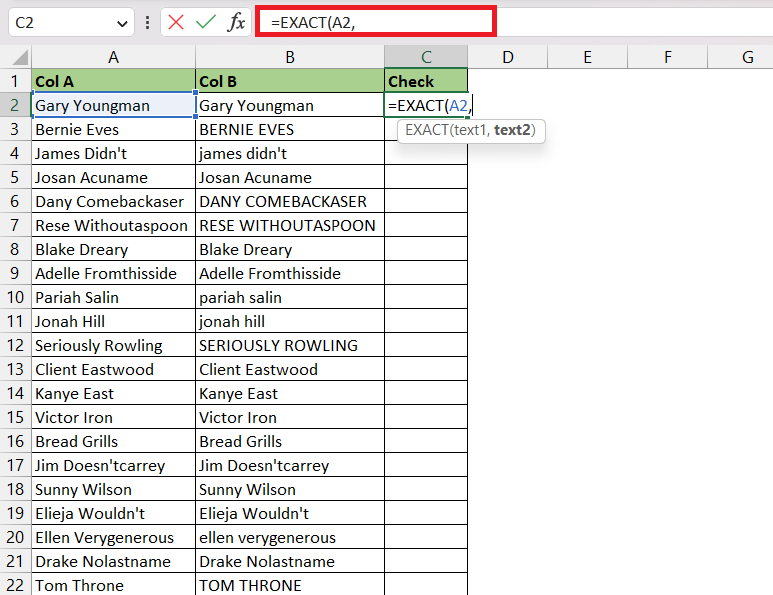Click cell B19 'Elieja Wouldn't'
The height and width of the screenshot is (595, 773).
[290, 513]
